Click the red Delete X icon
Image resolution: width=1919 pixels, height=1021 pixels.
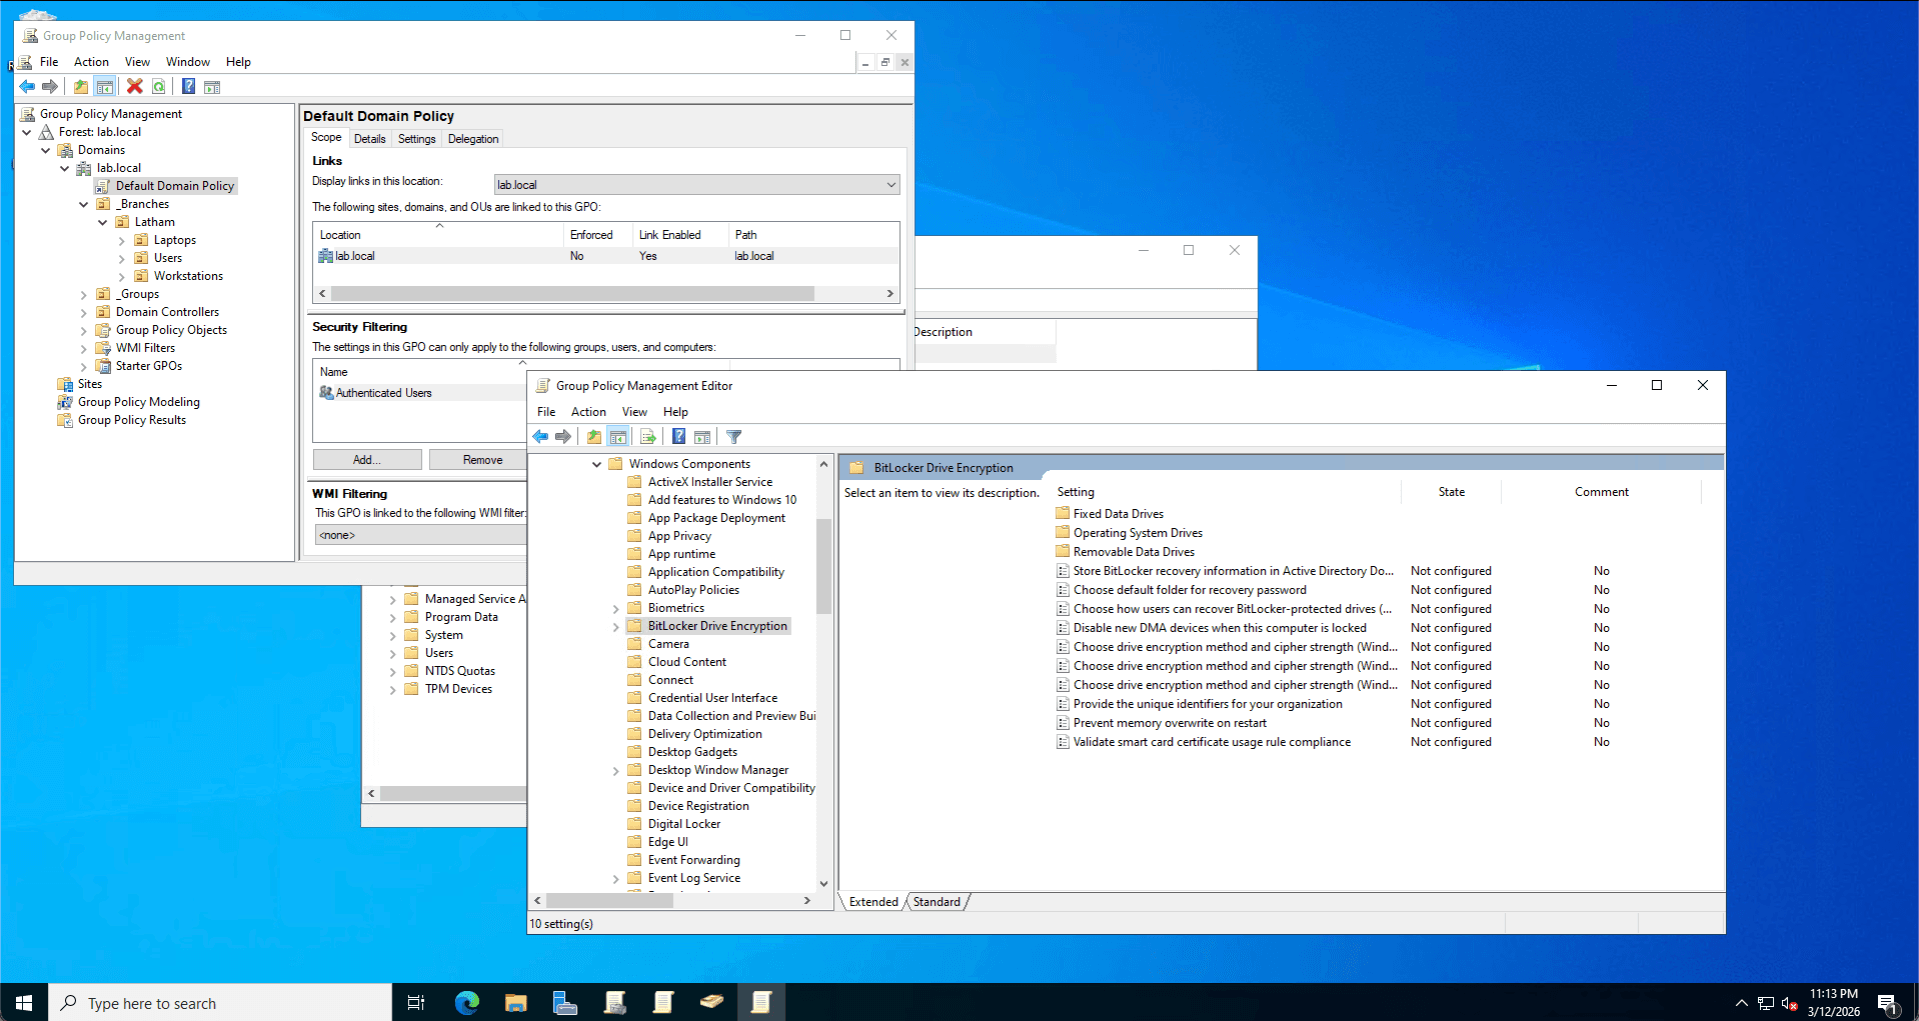pos(134,87)
